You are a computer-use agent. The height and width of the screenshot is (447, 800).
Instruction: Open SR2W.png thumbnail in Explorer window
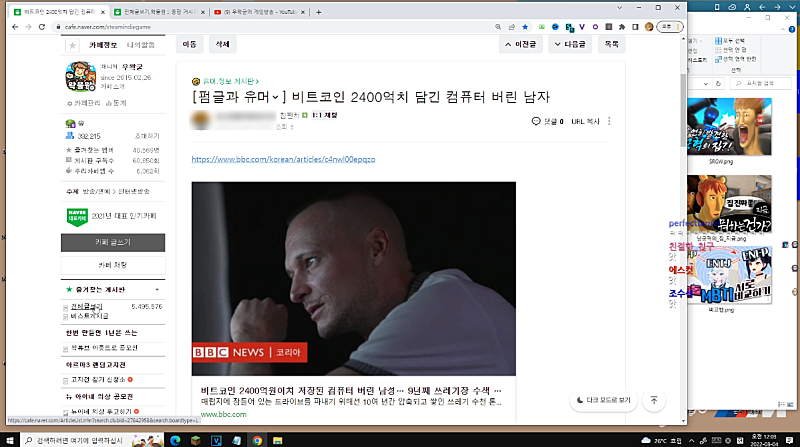(x=729, y=127)
